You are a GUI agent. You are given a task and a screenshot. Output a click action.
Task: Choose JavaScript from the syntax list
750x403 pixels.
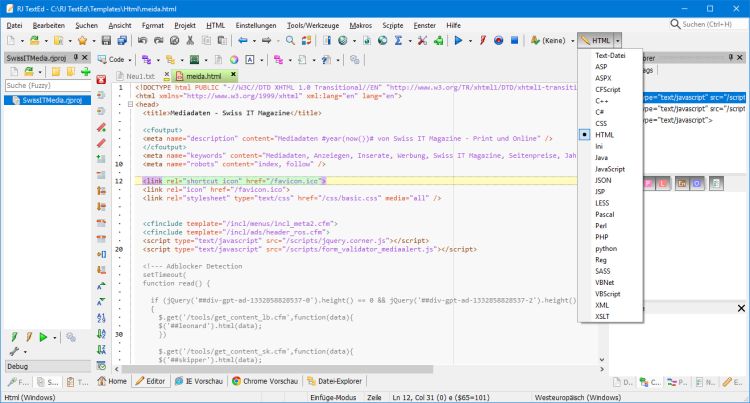tap(608, 169)
